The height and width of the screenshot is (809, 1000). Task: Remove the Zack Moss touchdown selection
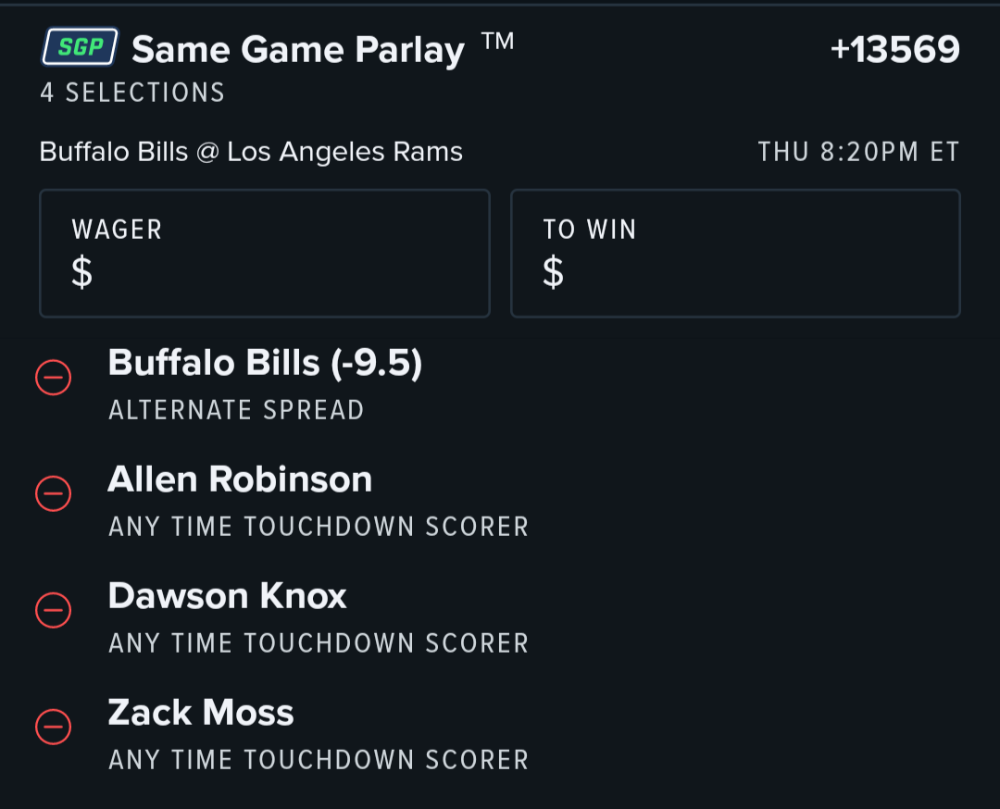pyautogui.click(x=53, y=727)
